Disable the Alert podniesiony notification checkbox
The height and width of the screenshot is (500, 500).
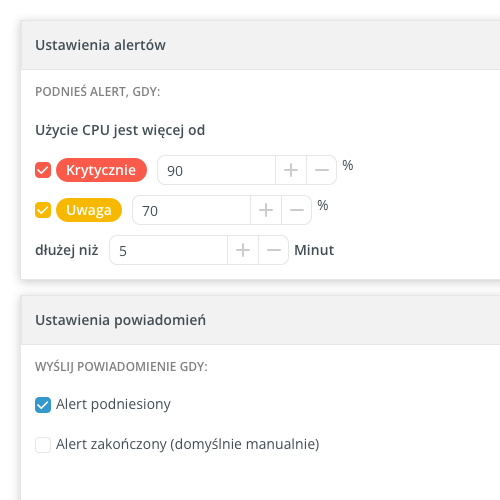[43, 405]
